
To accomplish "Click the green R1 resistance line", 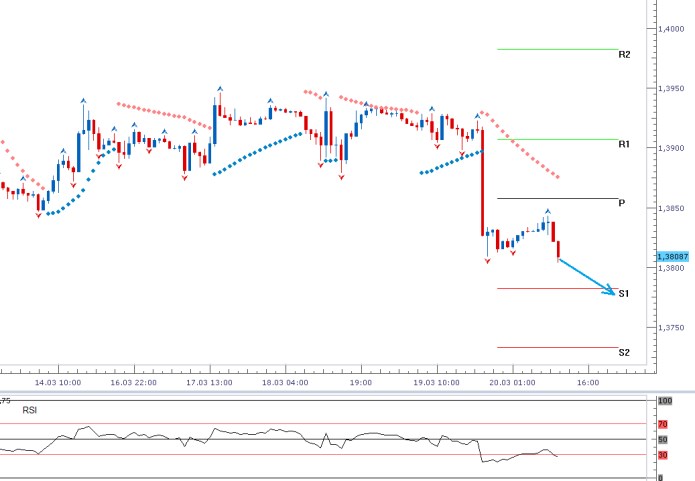I will (558, 139).
